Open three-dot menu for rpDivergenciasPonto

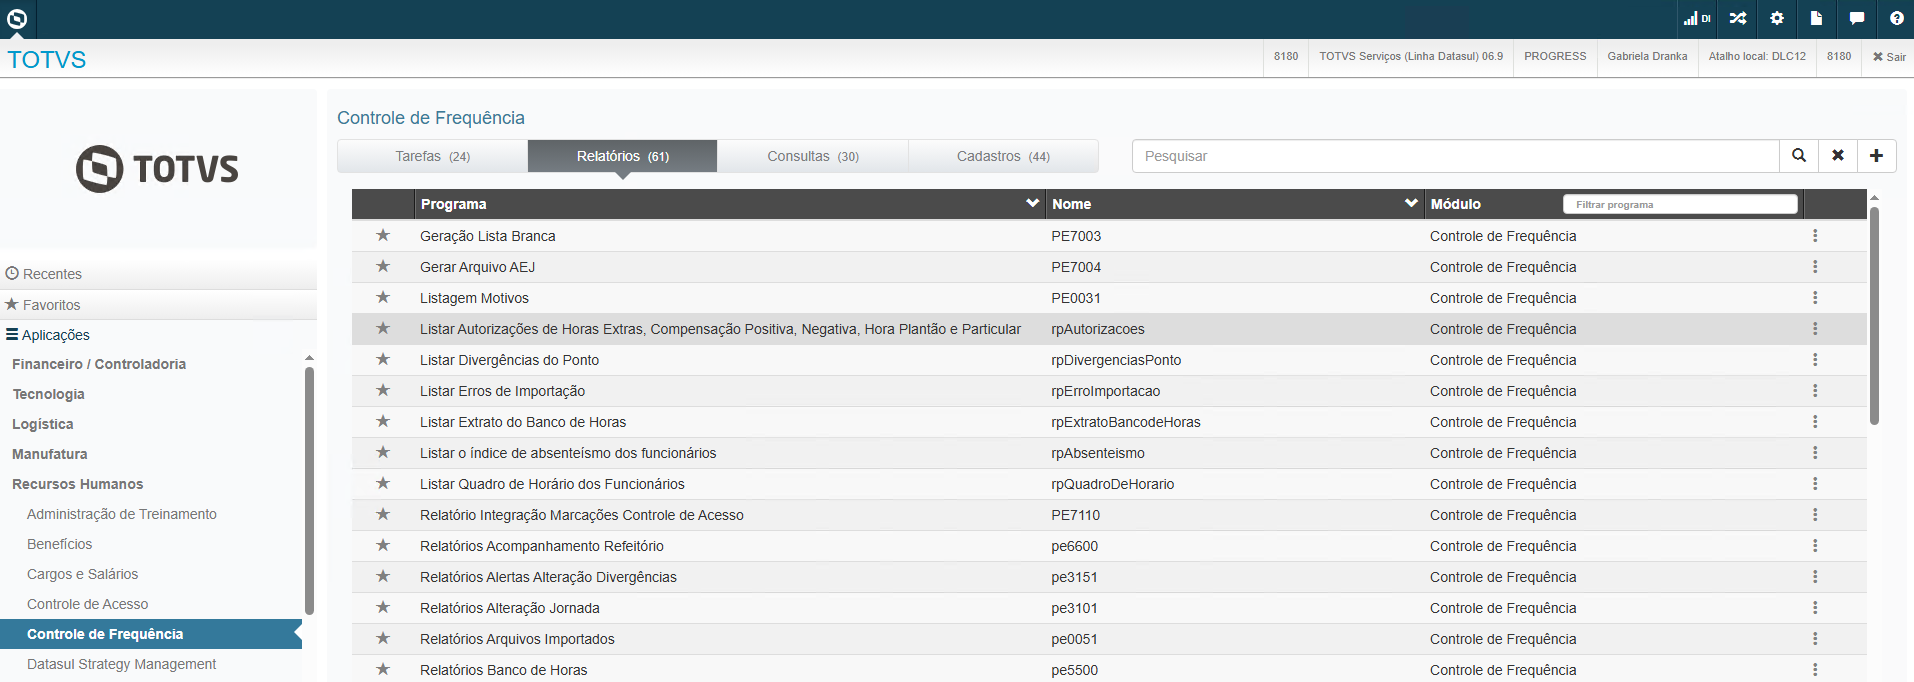tap(1815, 360)
